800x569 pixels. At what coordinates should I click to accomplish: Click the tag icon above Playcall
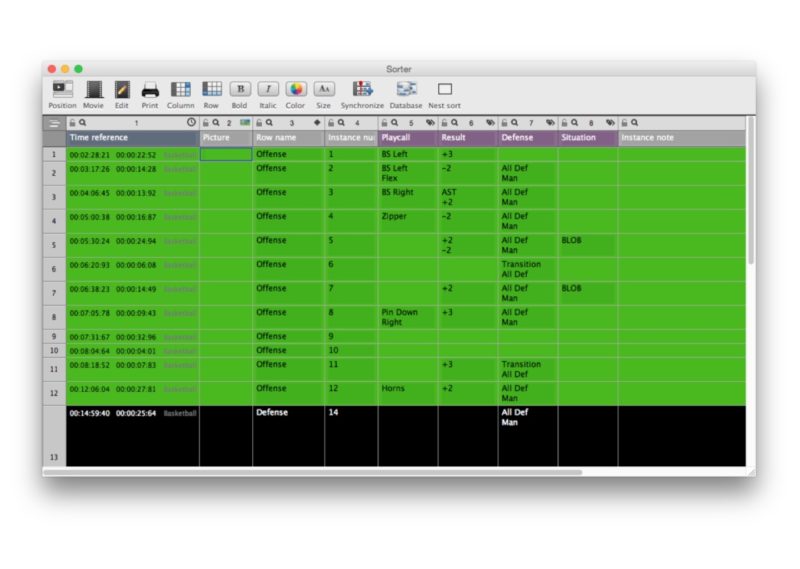431,122
